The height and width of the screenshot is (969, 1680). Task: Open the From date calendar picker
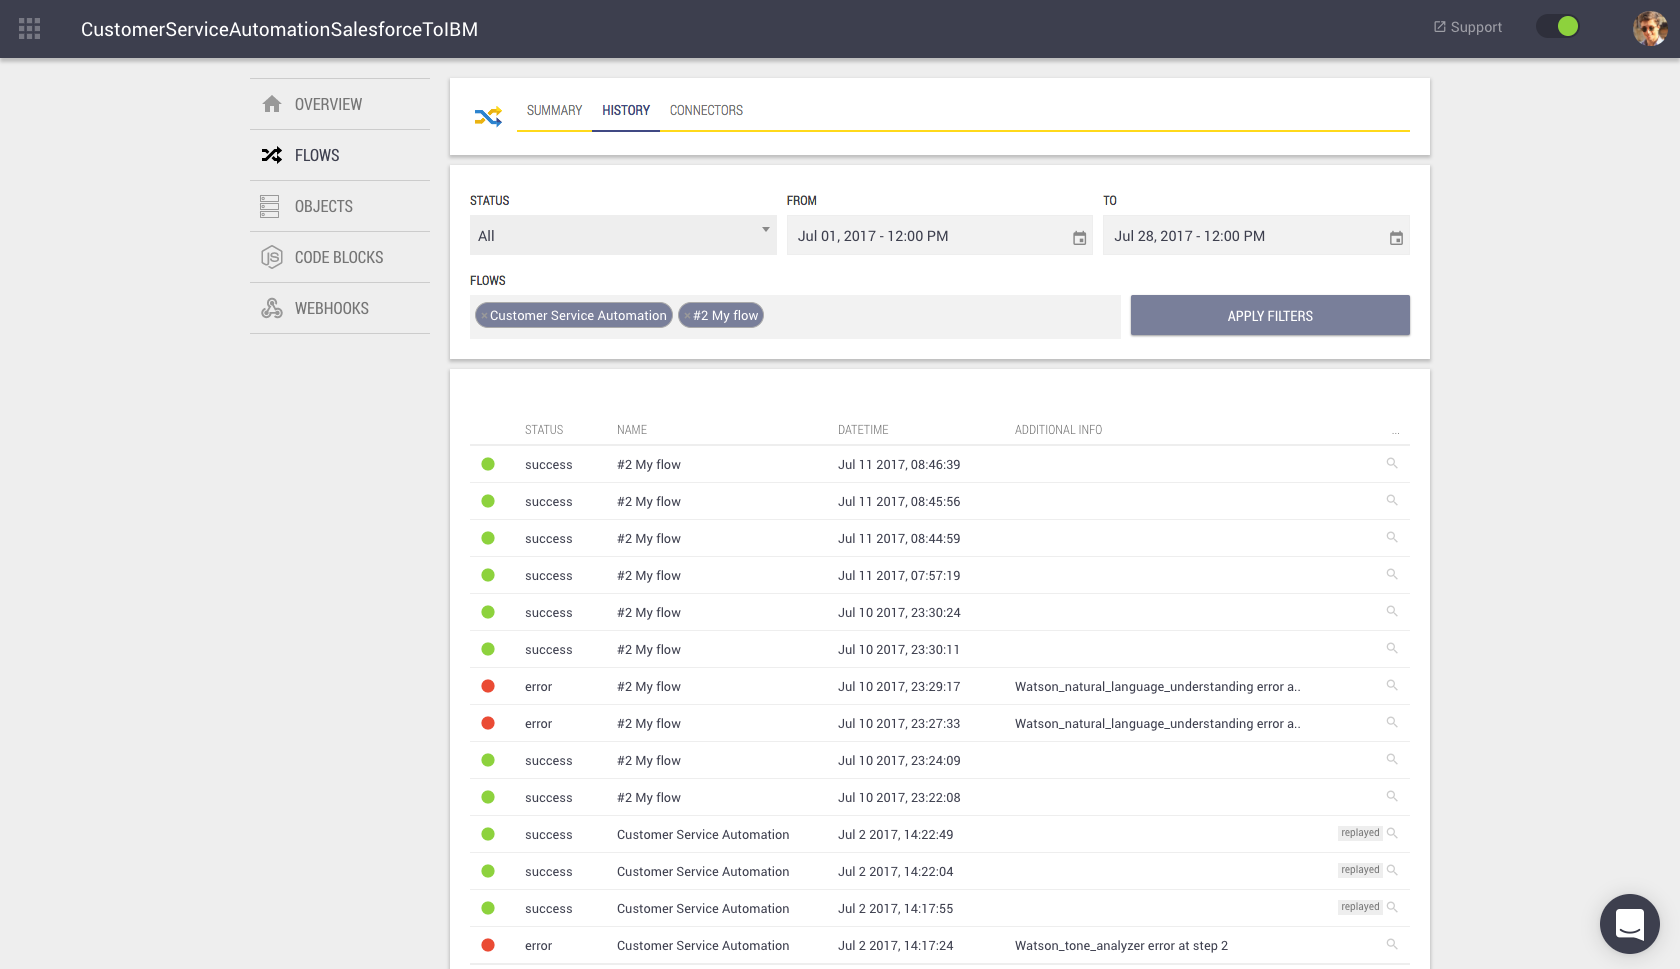1080,238
